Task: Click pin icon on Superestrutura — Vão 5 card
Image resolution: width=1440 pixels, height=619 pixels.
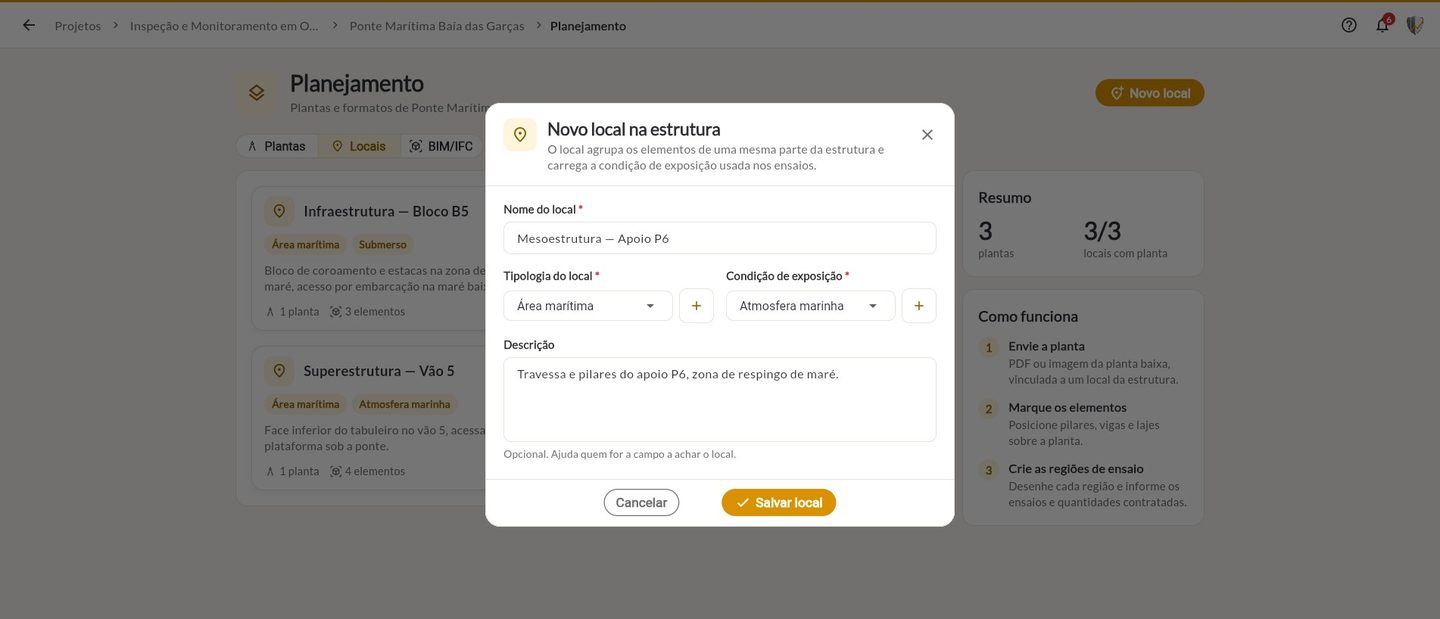Action: pos(279,371)
